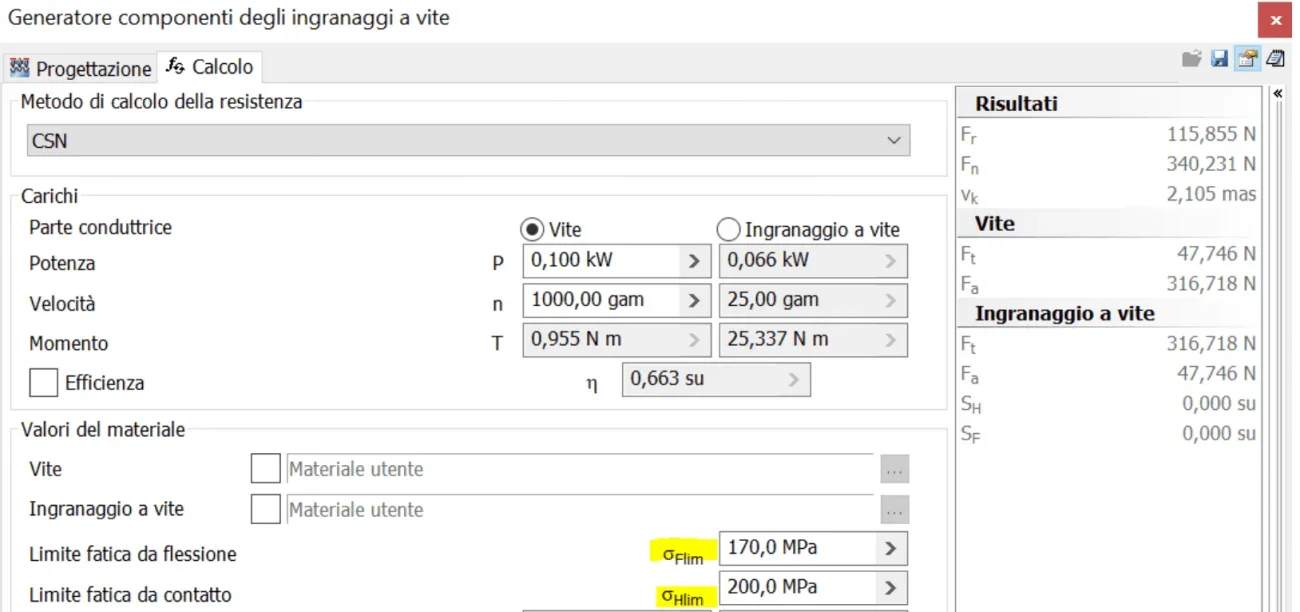Close the worm gear generator dialog
Screen dimensions: 1300x612
[1275, 20]
